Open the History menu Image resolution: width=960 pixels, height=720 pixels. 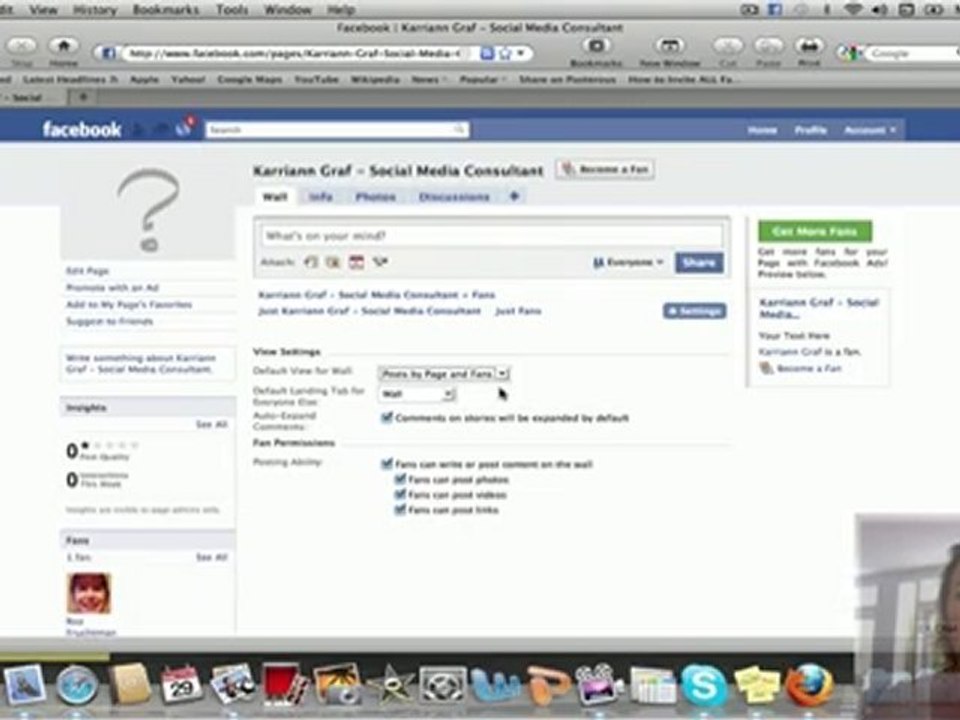[x=94, y=9]
